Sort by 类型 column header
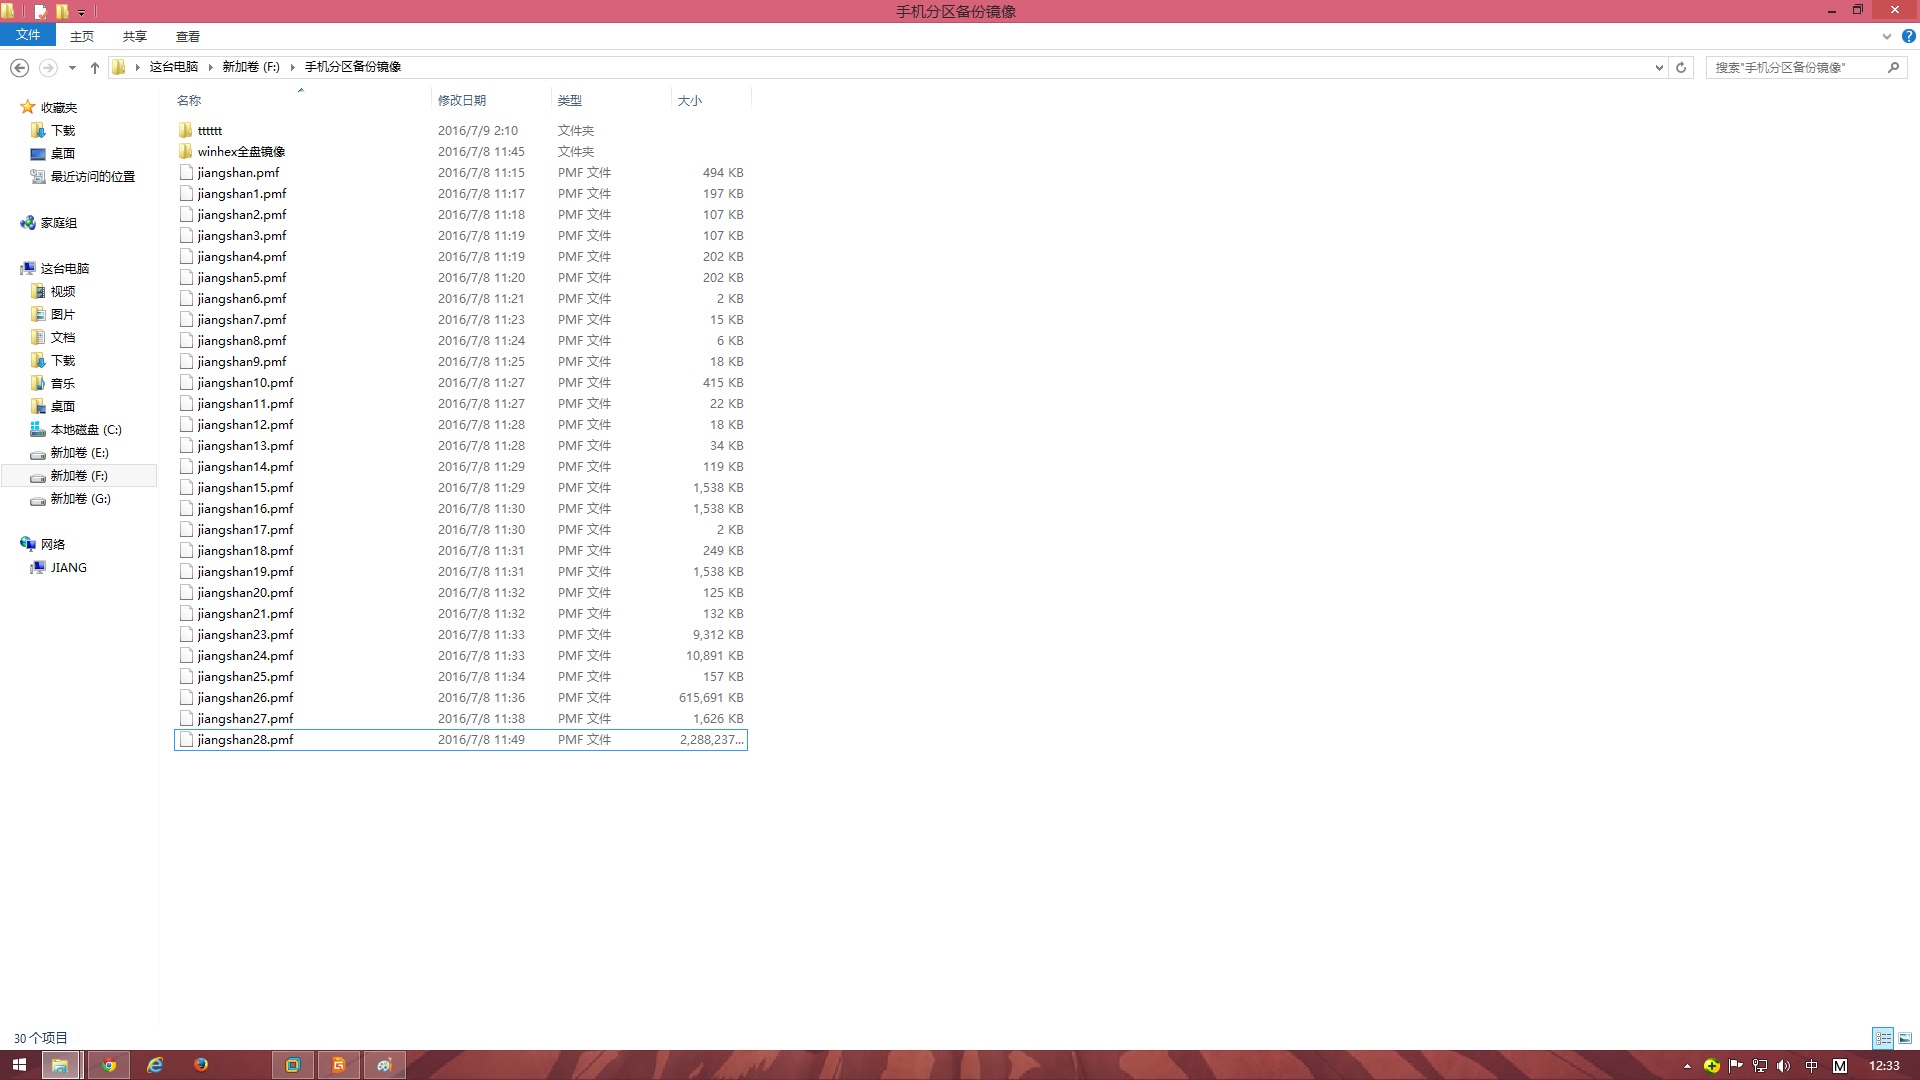Screen dimensions: 1920x1080 570,100
